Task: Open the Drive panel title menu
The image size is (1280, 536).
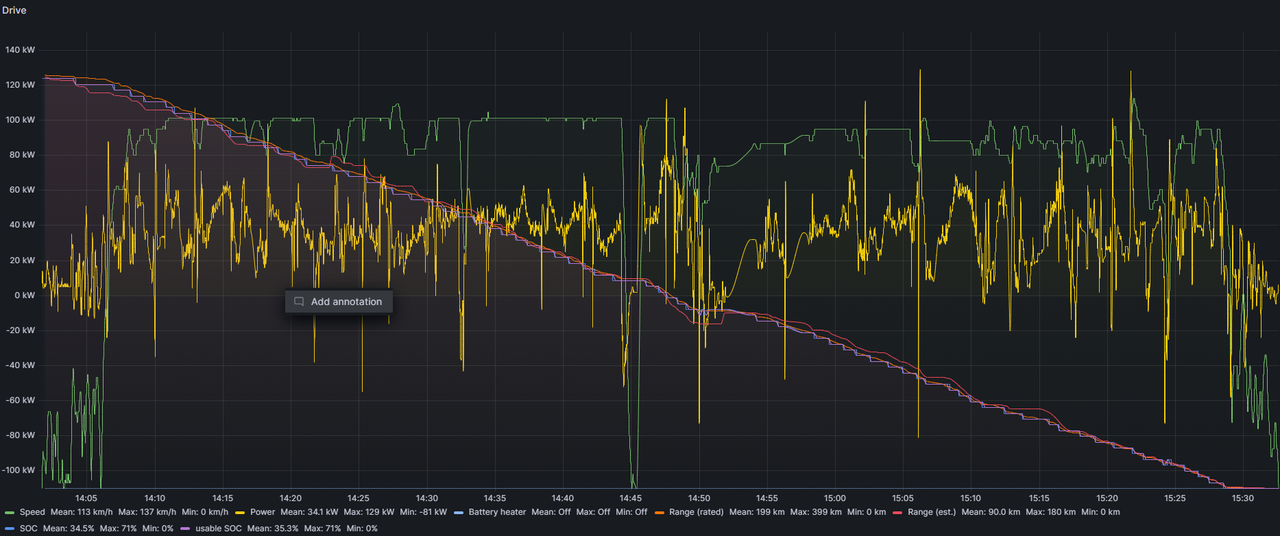Action: pyautogui.click(x=14, y=10)
